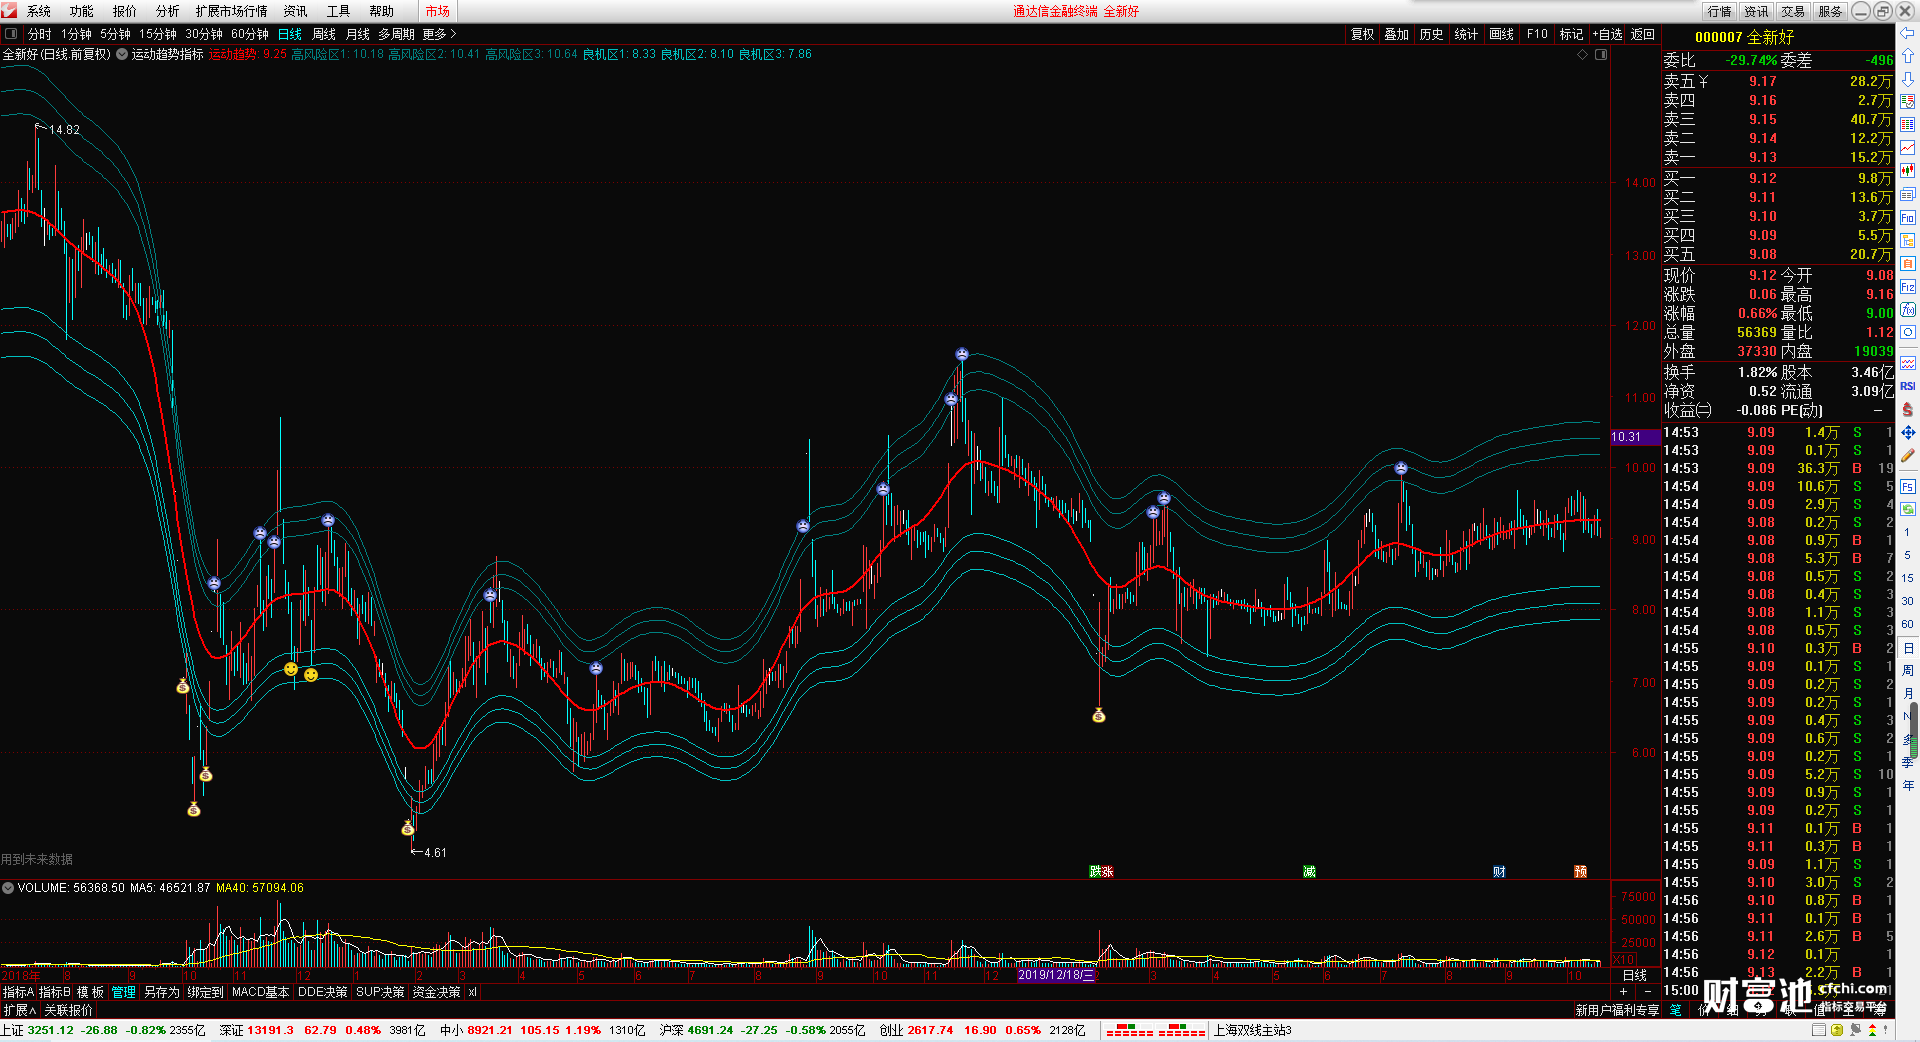
Task: Click the 2019/12/18 date marker on timeline
Action: pyautogui.click(x=1056, y=975)
